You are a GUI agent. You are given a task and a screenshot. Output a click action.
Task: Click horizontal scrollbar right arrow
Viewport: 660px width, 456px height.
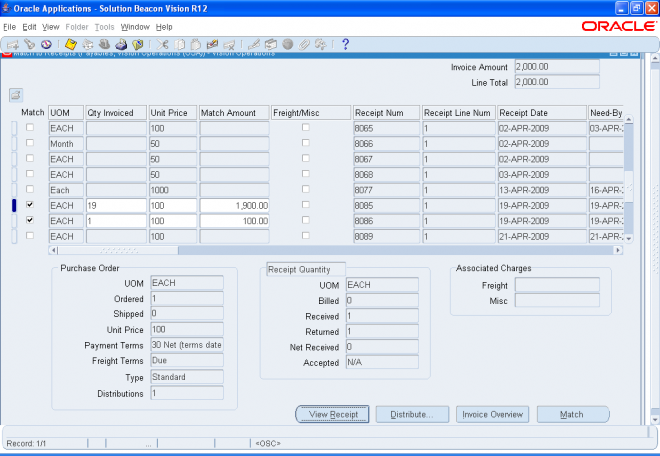[617, 251]
